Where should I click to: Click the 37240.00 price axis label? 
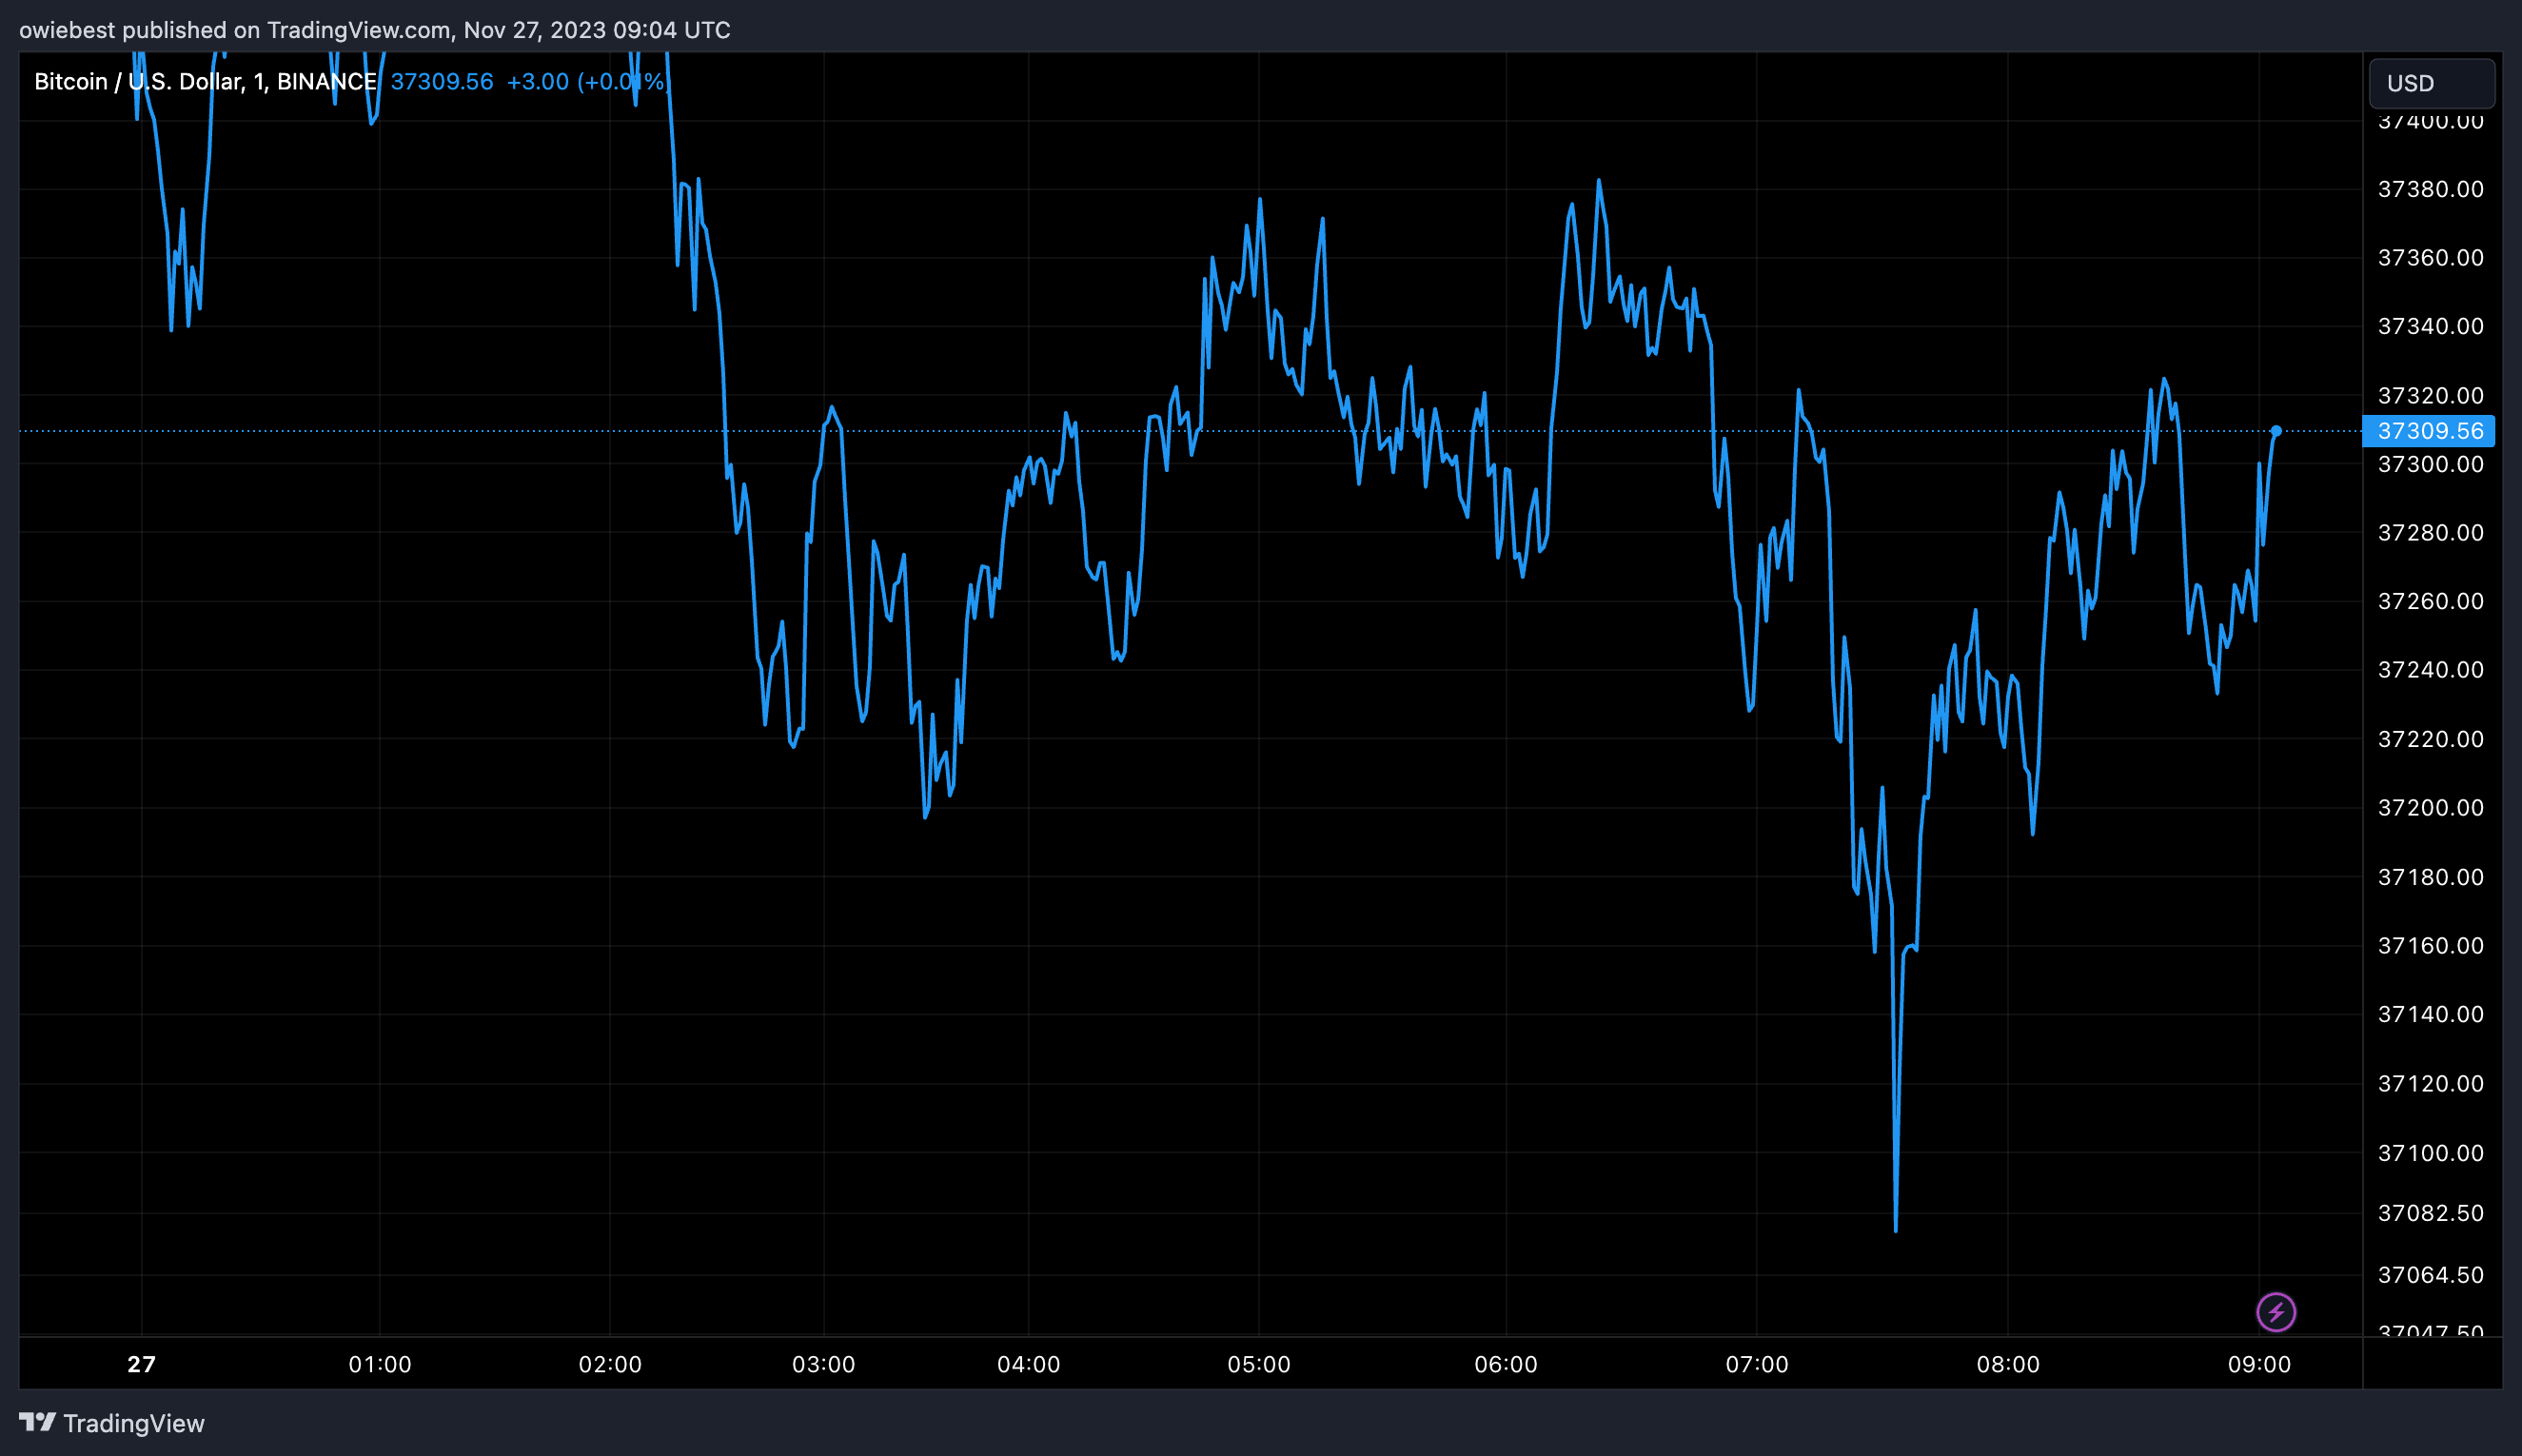coord(2431,669)
